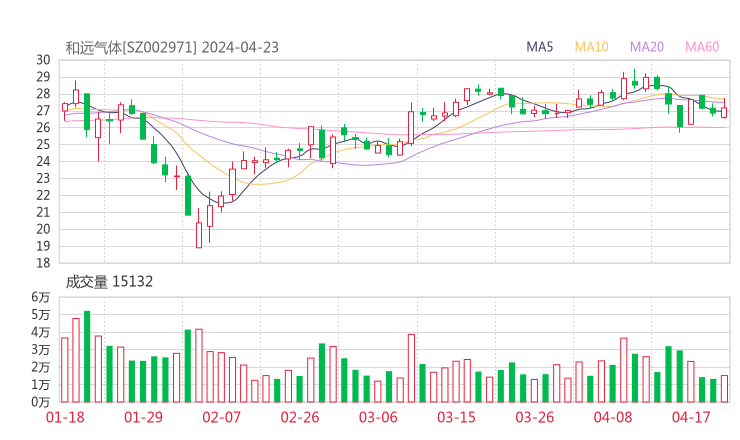
Task: Click the 01-18 date axis label
Action: pos(65,417)
